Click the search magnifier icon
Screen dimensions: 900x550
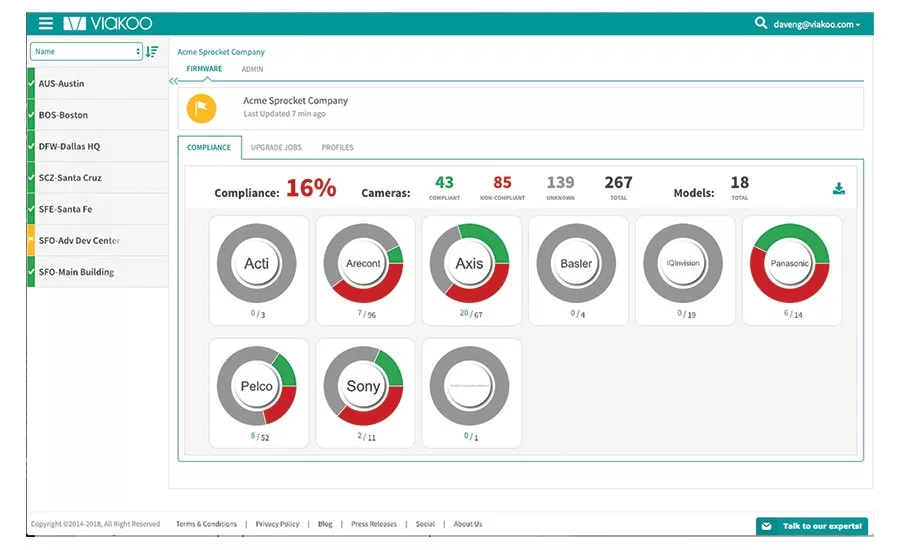761,23
